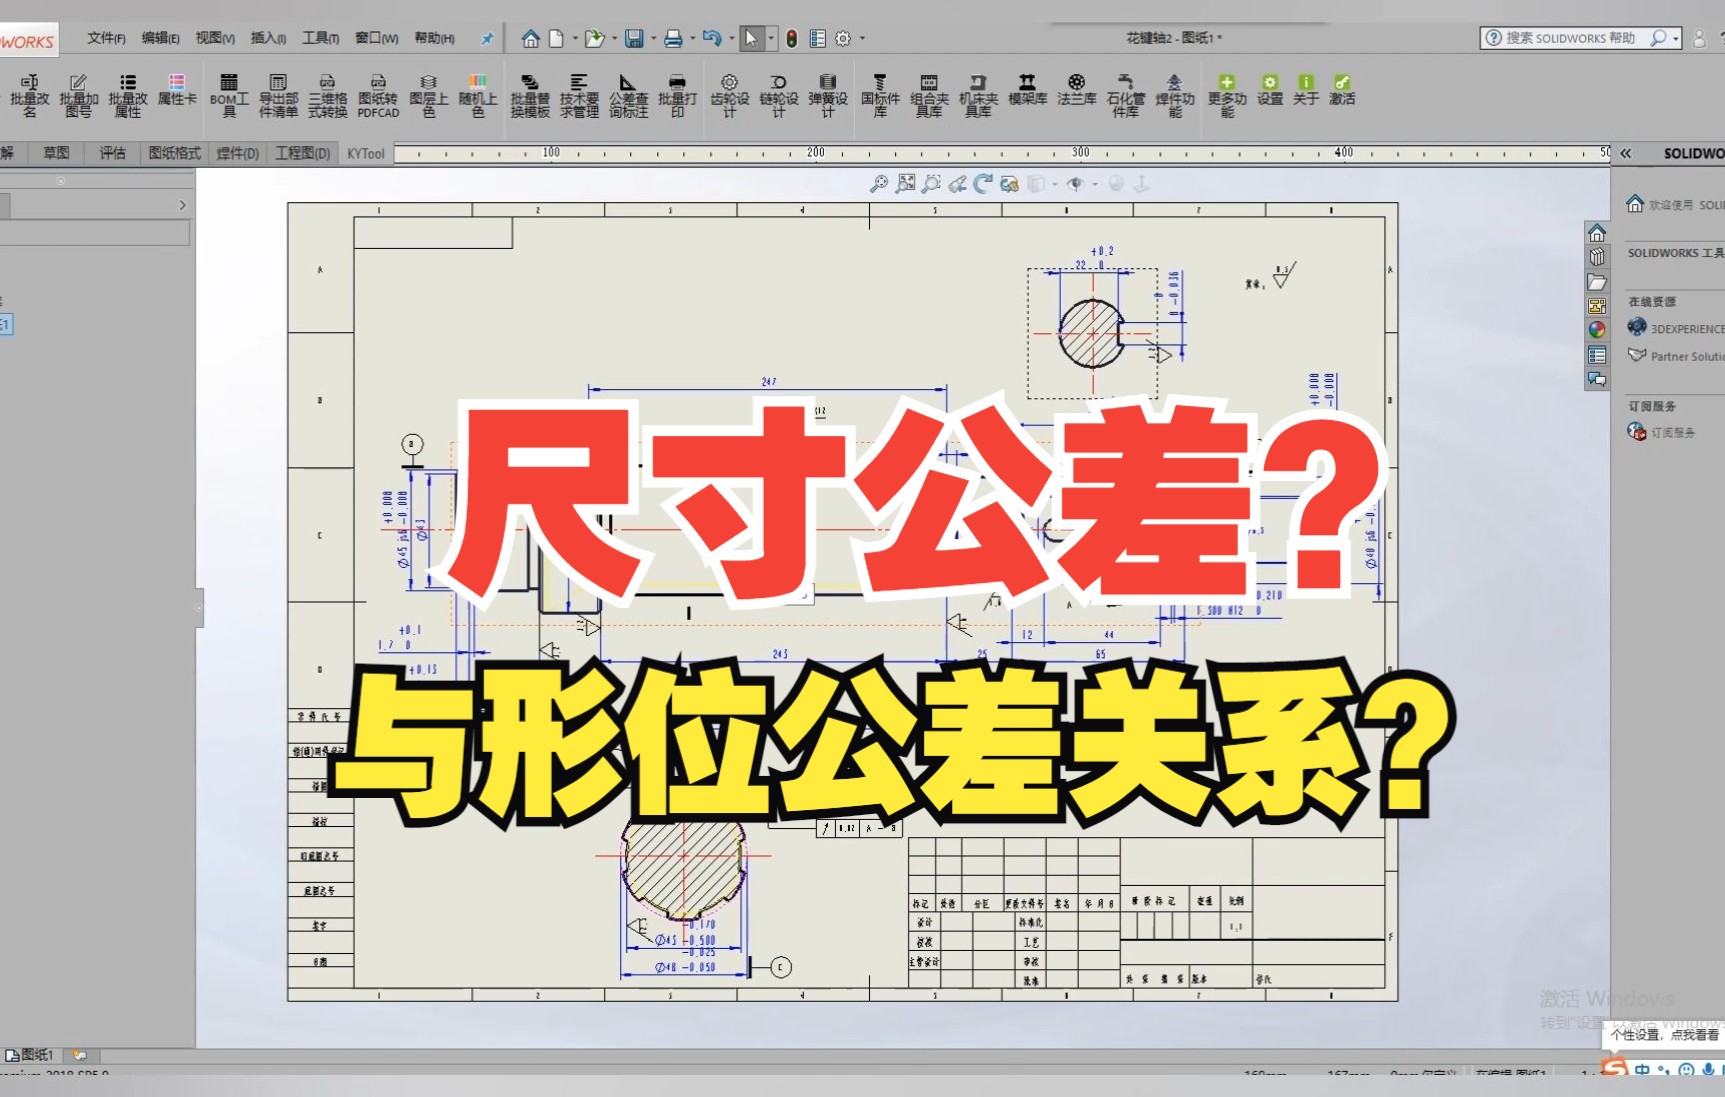The height and width of the screenshot is (1097, 1725).
Task: Open the 视图(V) menu
Action: (215, 38)
